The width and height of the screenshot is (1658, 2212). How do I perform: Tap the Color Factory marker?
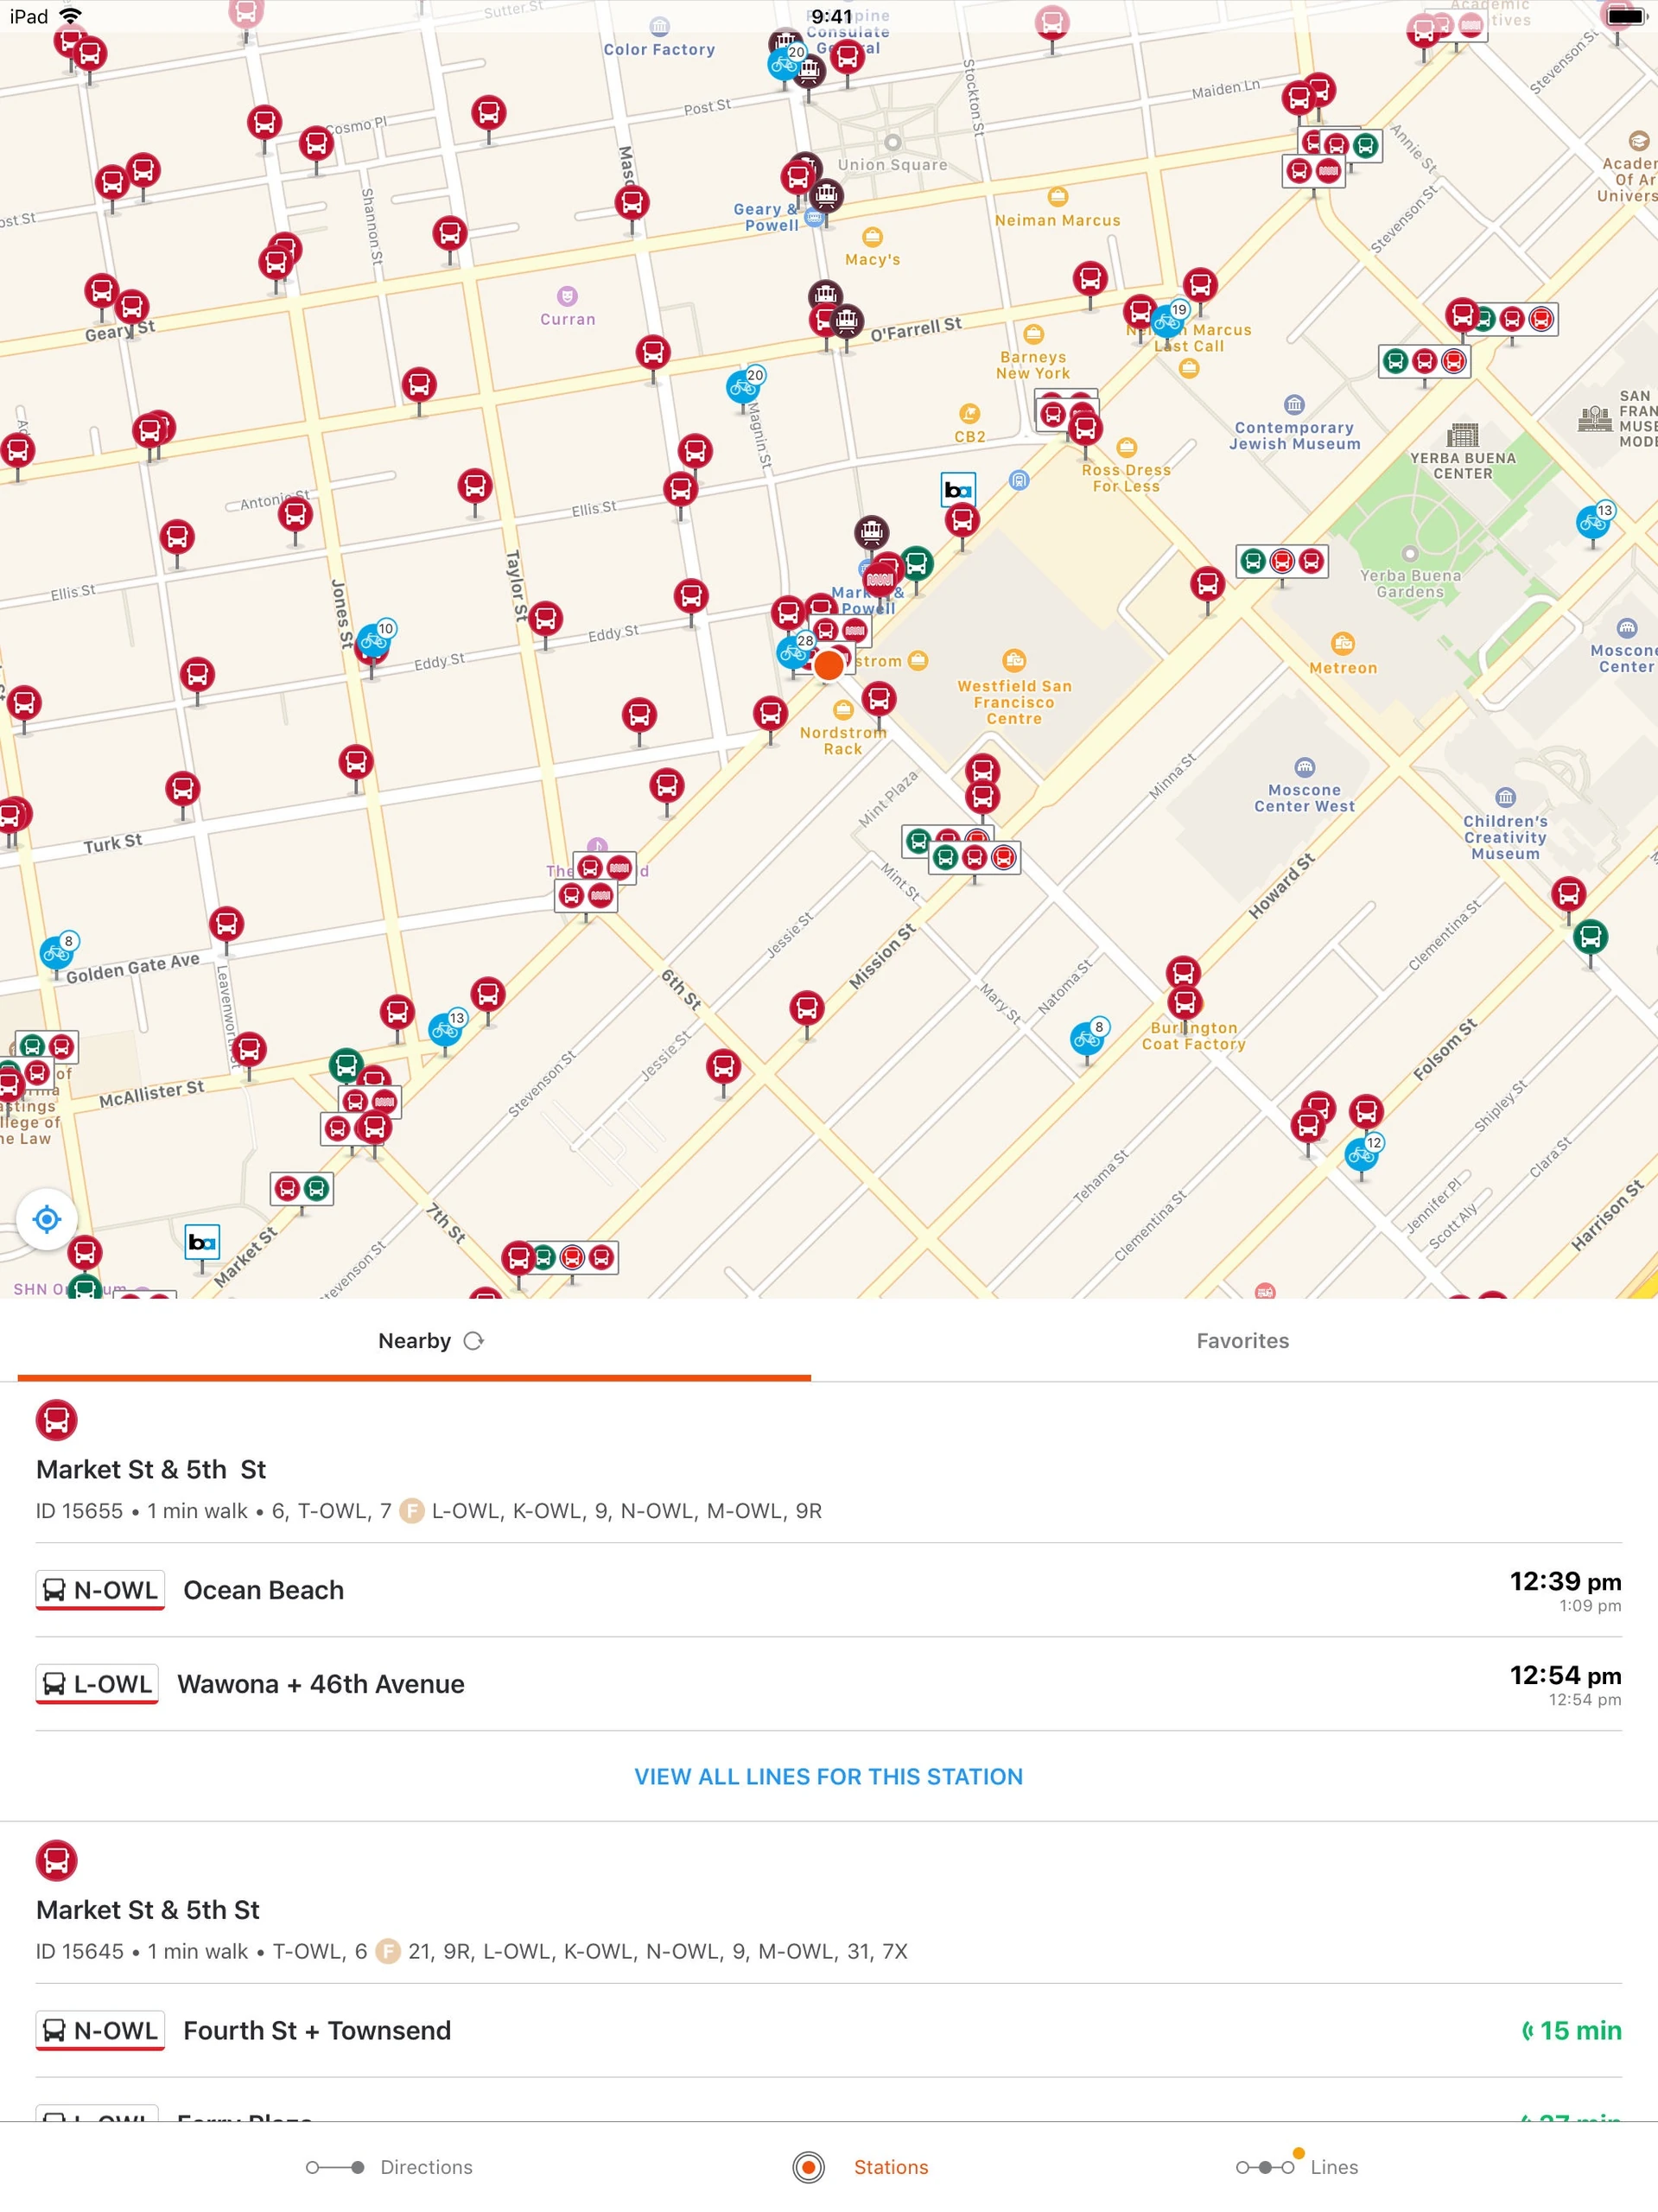tap(659, 27)
